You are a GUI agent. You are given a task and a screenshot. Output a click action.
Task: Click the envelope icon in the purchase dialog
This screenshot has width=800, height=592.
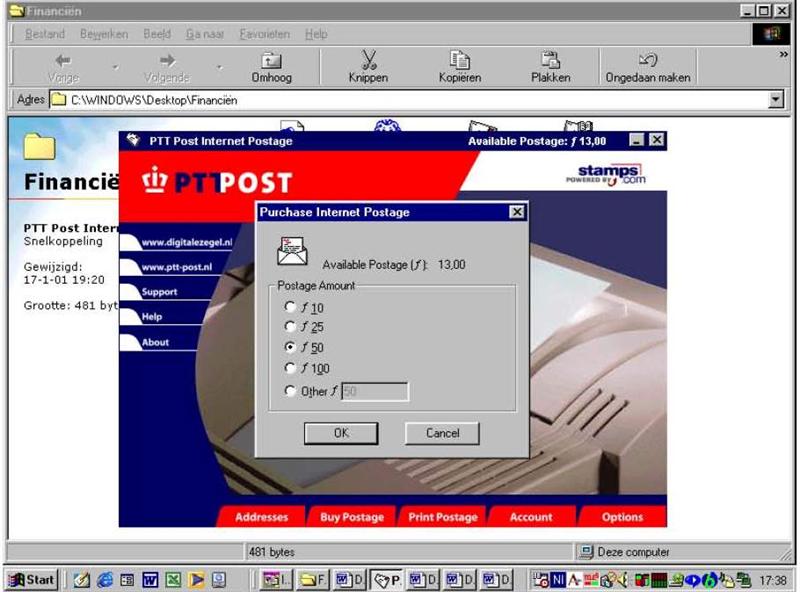(292, 251)
